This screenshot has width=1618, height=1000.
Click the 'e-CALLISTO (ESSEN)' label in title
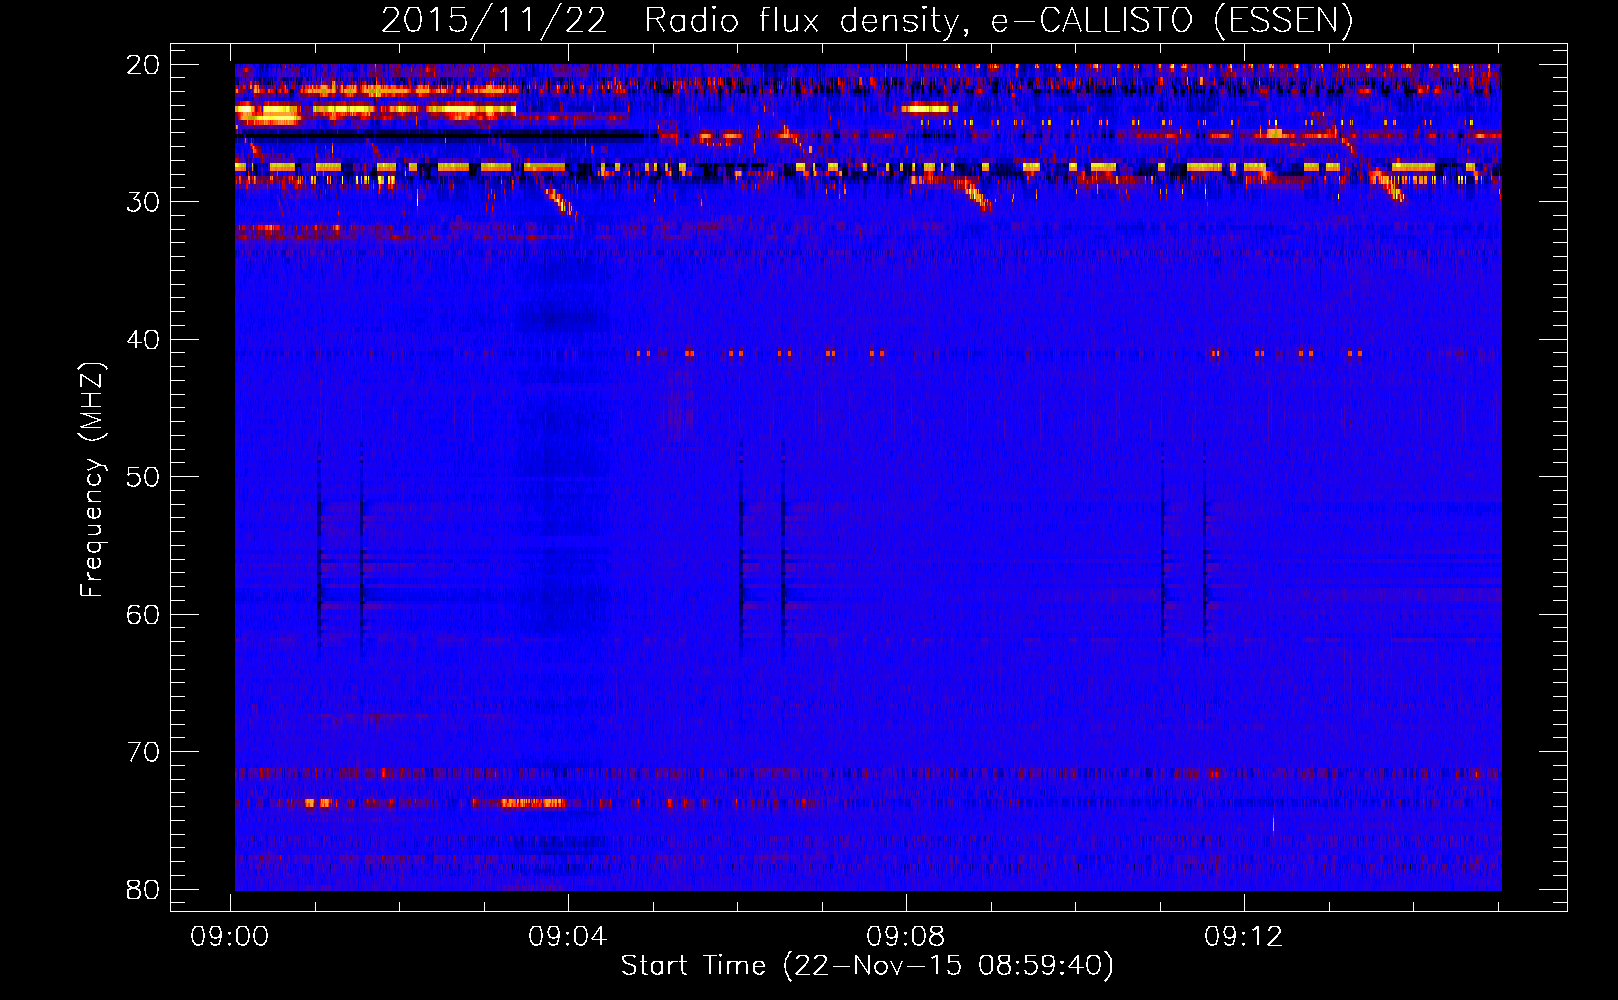[1172, 21]
